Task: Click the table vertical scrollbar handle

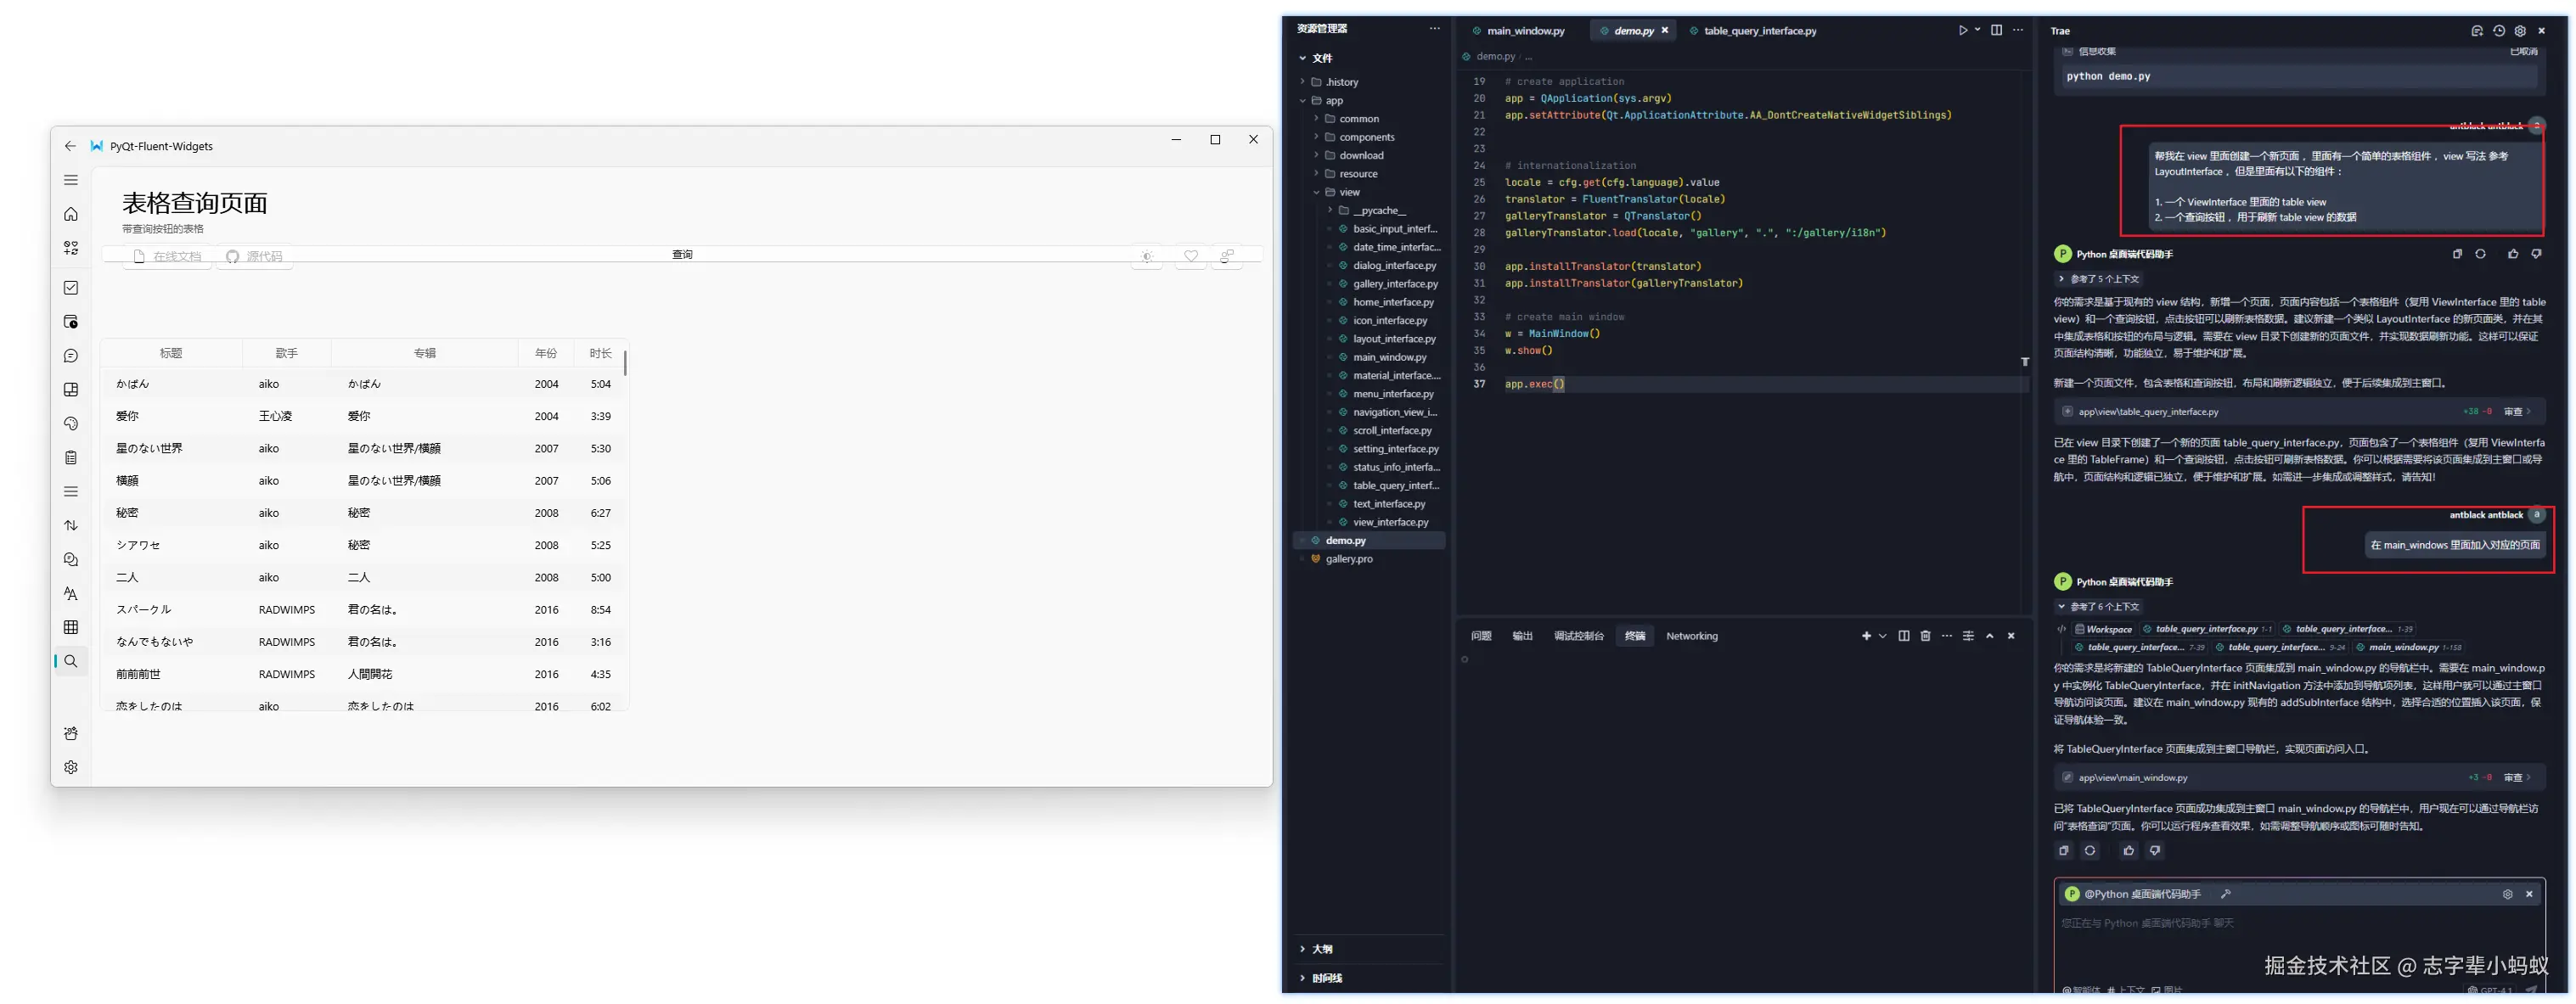Action: [625, 362]
